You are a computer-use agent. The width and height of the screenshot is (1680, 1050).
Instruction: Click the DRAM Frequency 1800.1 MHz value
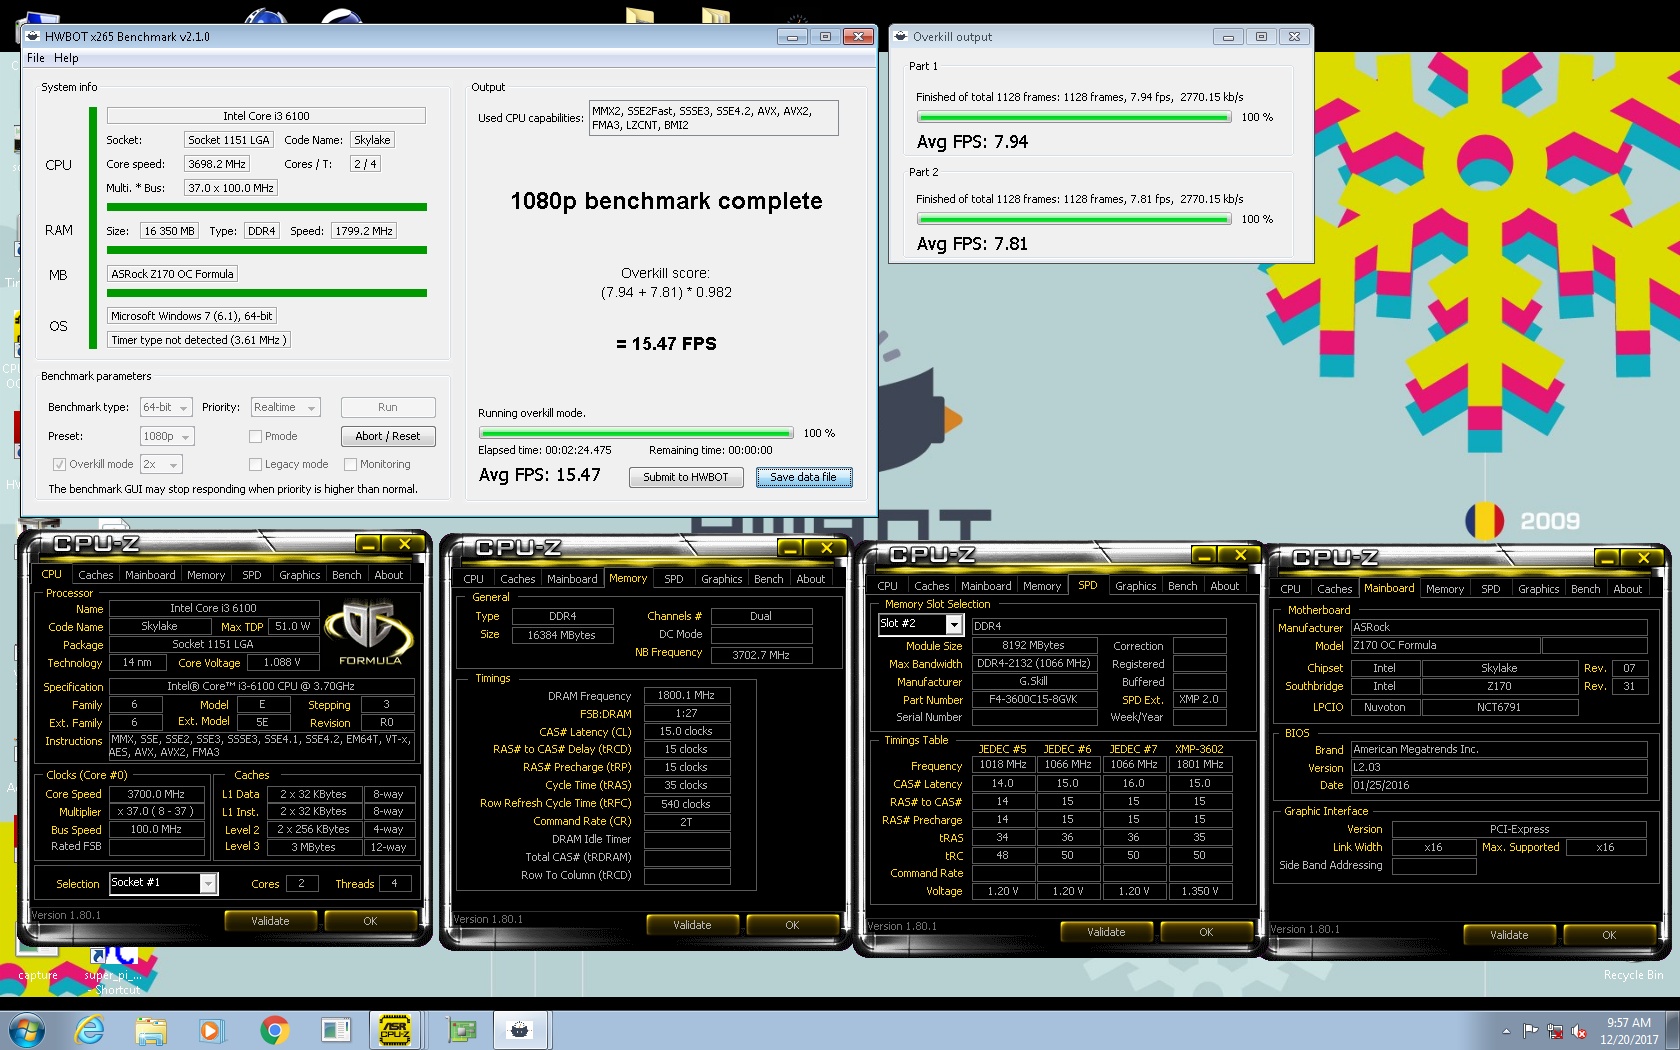[686, 695]
